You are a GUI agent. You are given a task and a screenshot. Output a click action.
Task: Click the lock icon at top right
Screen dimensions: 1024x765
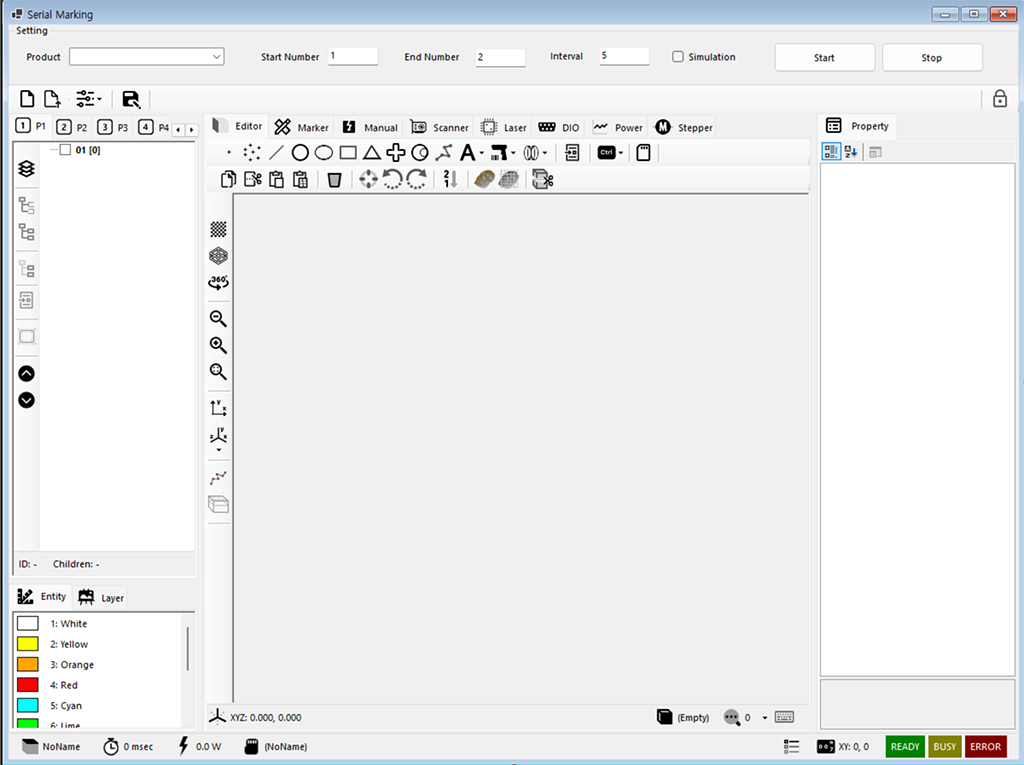coord(999,99)
